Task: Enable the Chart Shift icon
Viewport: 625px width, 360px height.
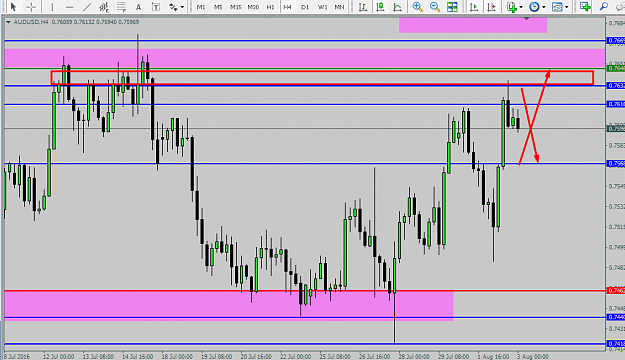Action: [x=491, y=7]
